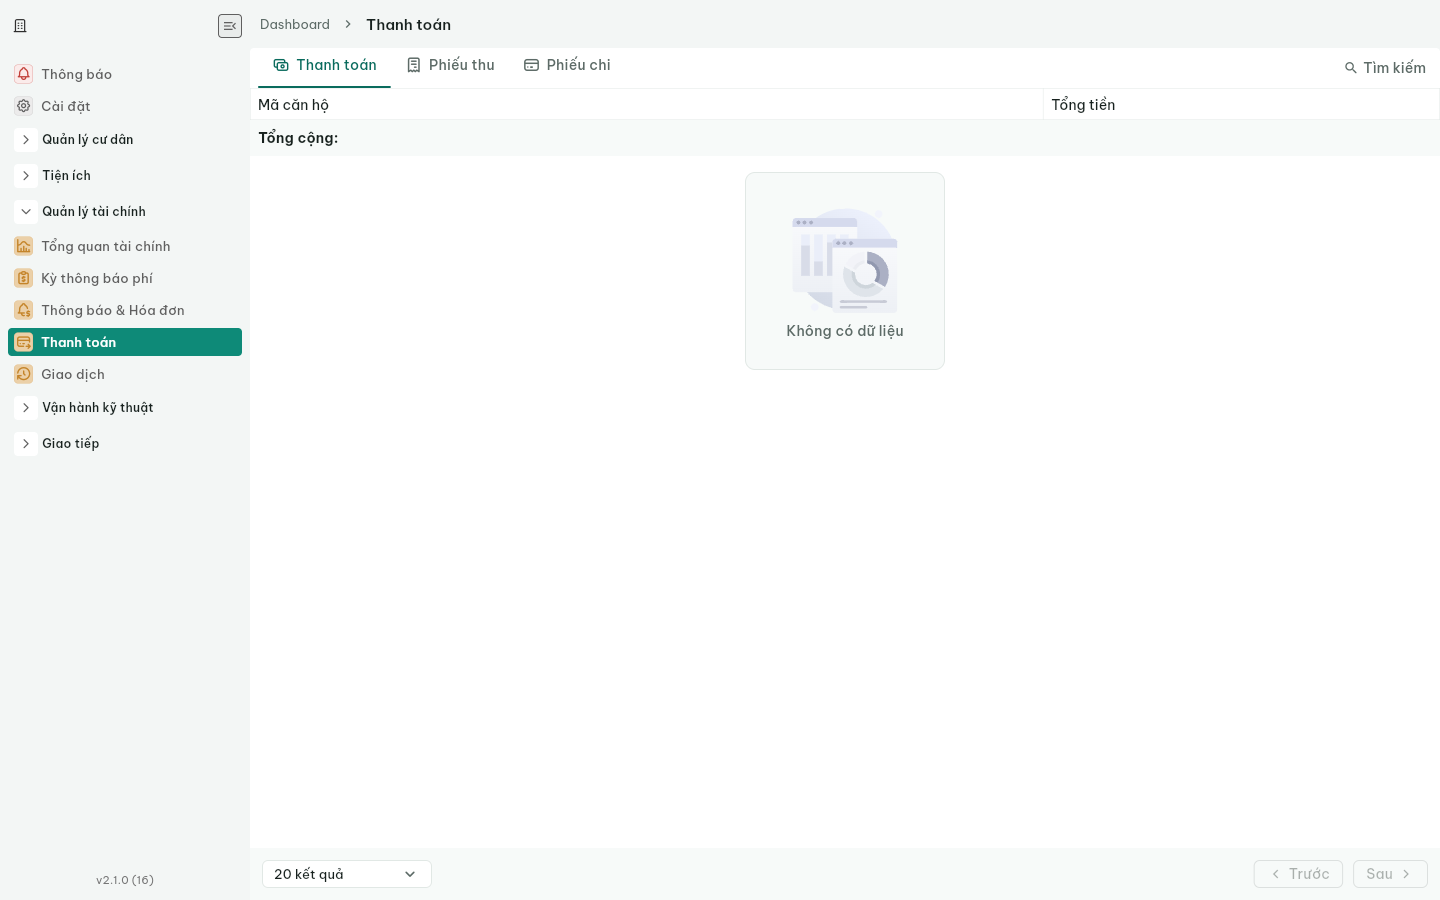
Task: Click the Mã căn hộ column header
Action: tap(646, 105)
